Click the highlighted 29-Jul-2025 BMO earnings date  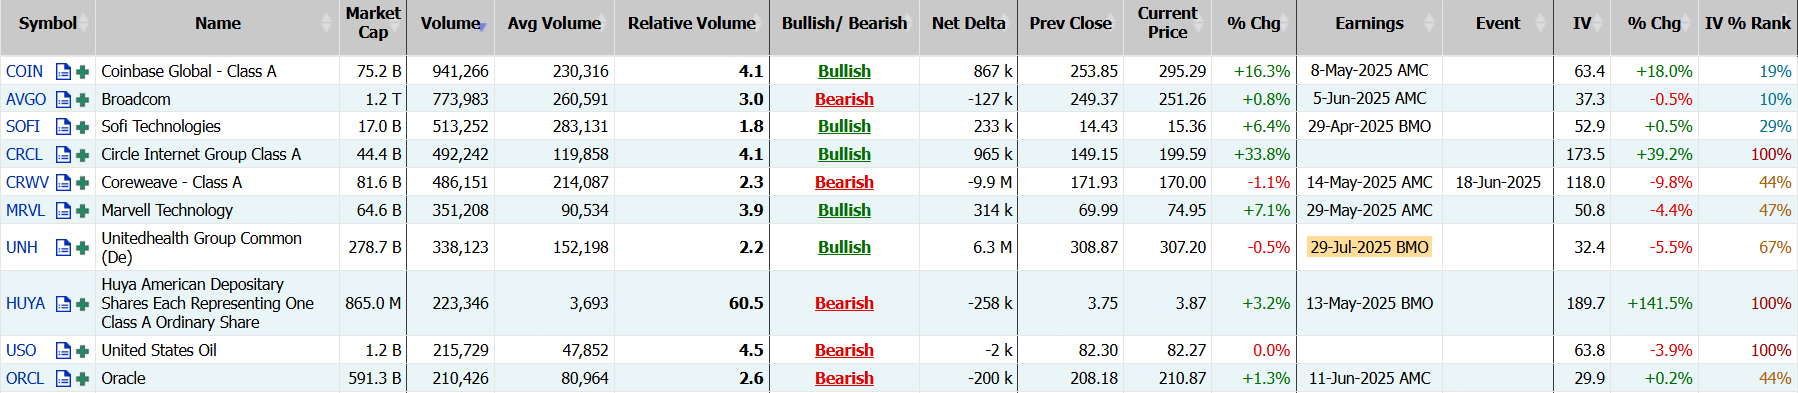pos(1369,247)
